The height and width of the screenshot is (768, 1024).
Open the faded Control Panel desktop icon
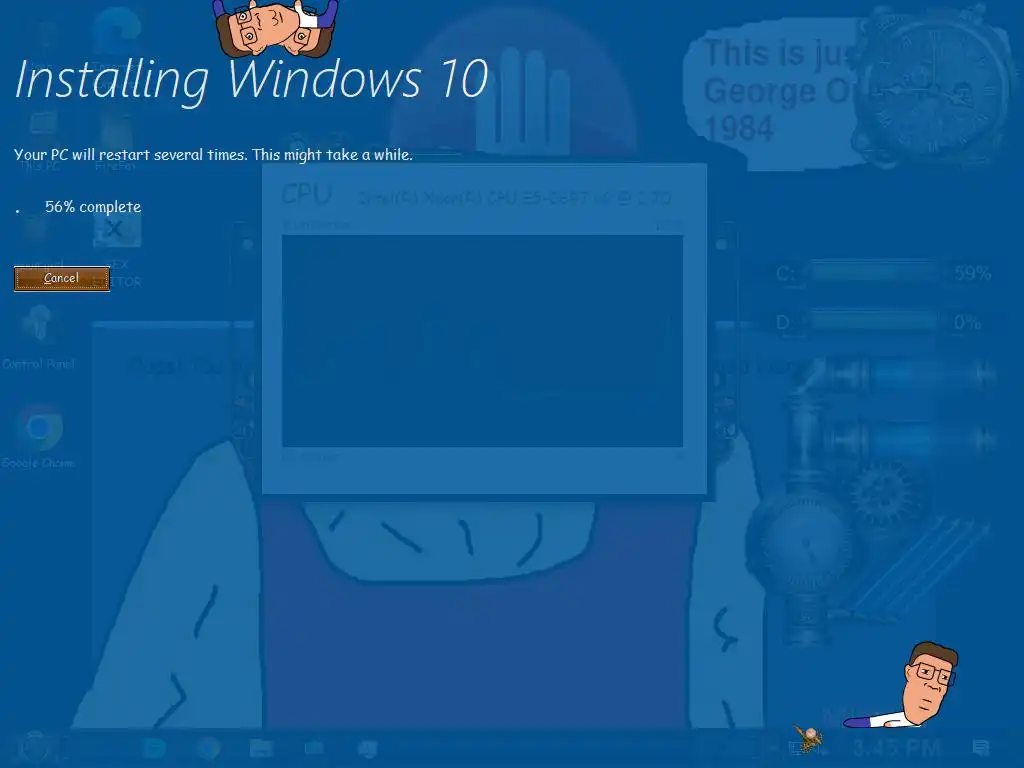pyautogui.click(x=39, y=336)
